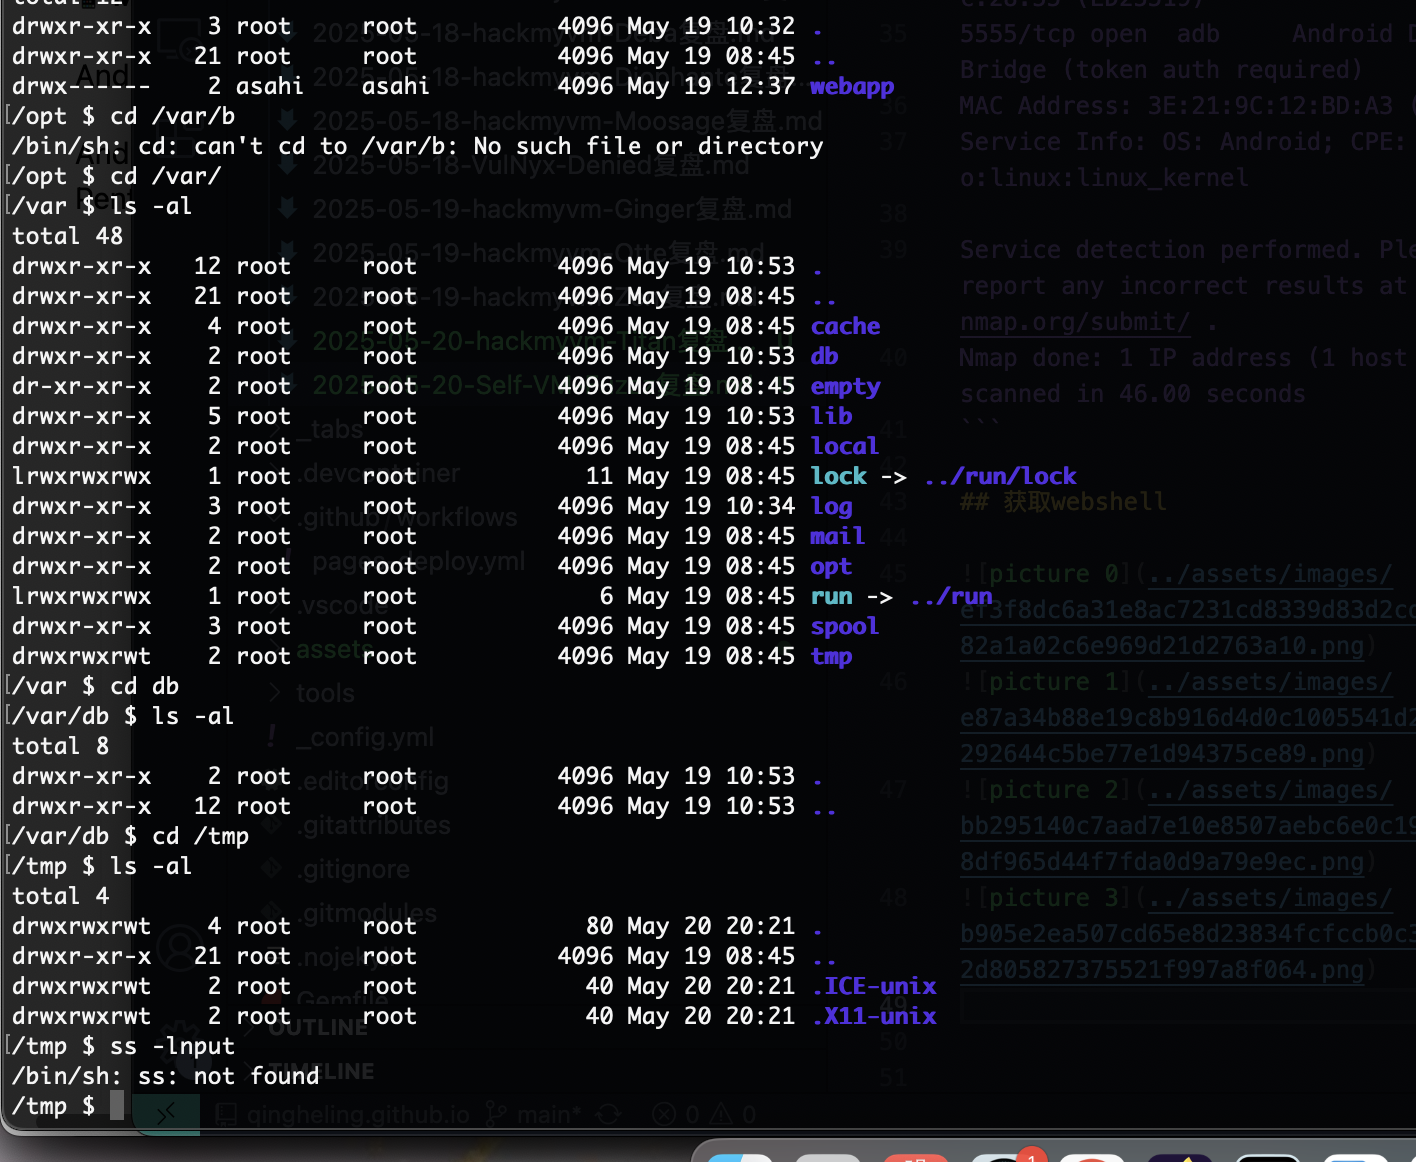Click the '## 获取webshell' heading in VS Code editor behind
Viewport: 1416px width, 1162px height.
[x=1063, y=501]
